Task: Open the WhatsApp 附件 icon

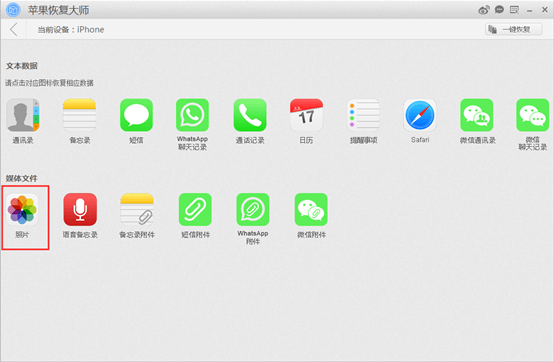Action: pos(253,210)
